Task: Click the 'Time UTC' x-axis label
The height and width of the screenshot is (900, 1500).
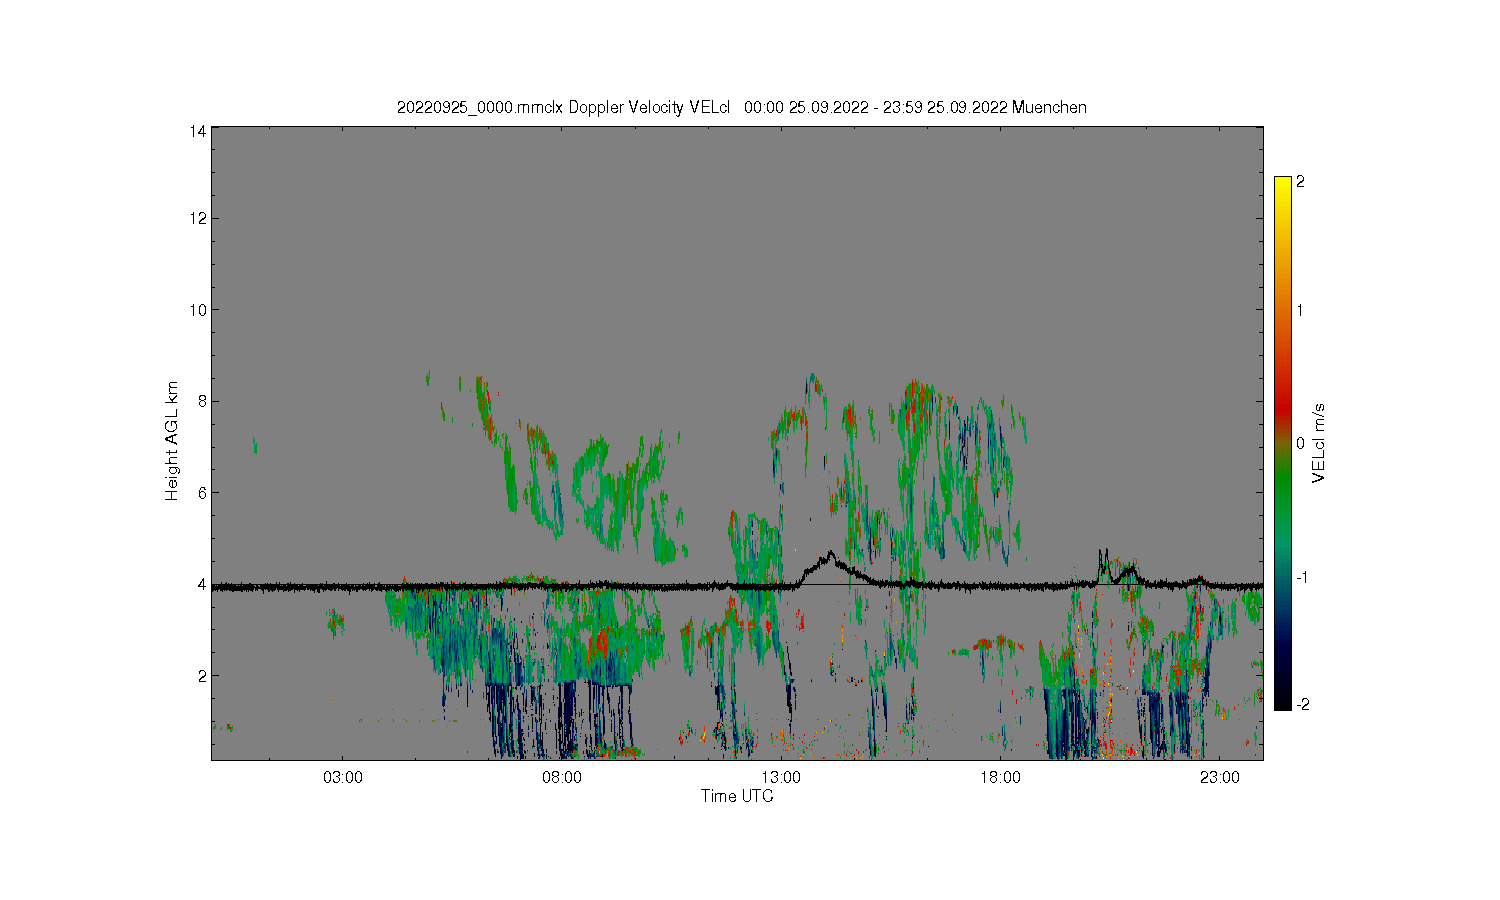Action: tap(737, 796)
